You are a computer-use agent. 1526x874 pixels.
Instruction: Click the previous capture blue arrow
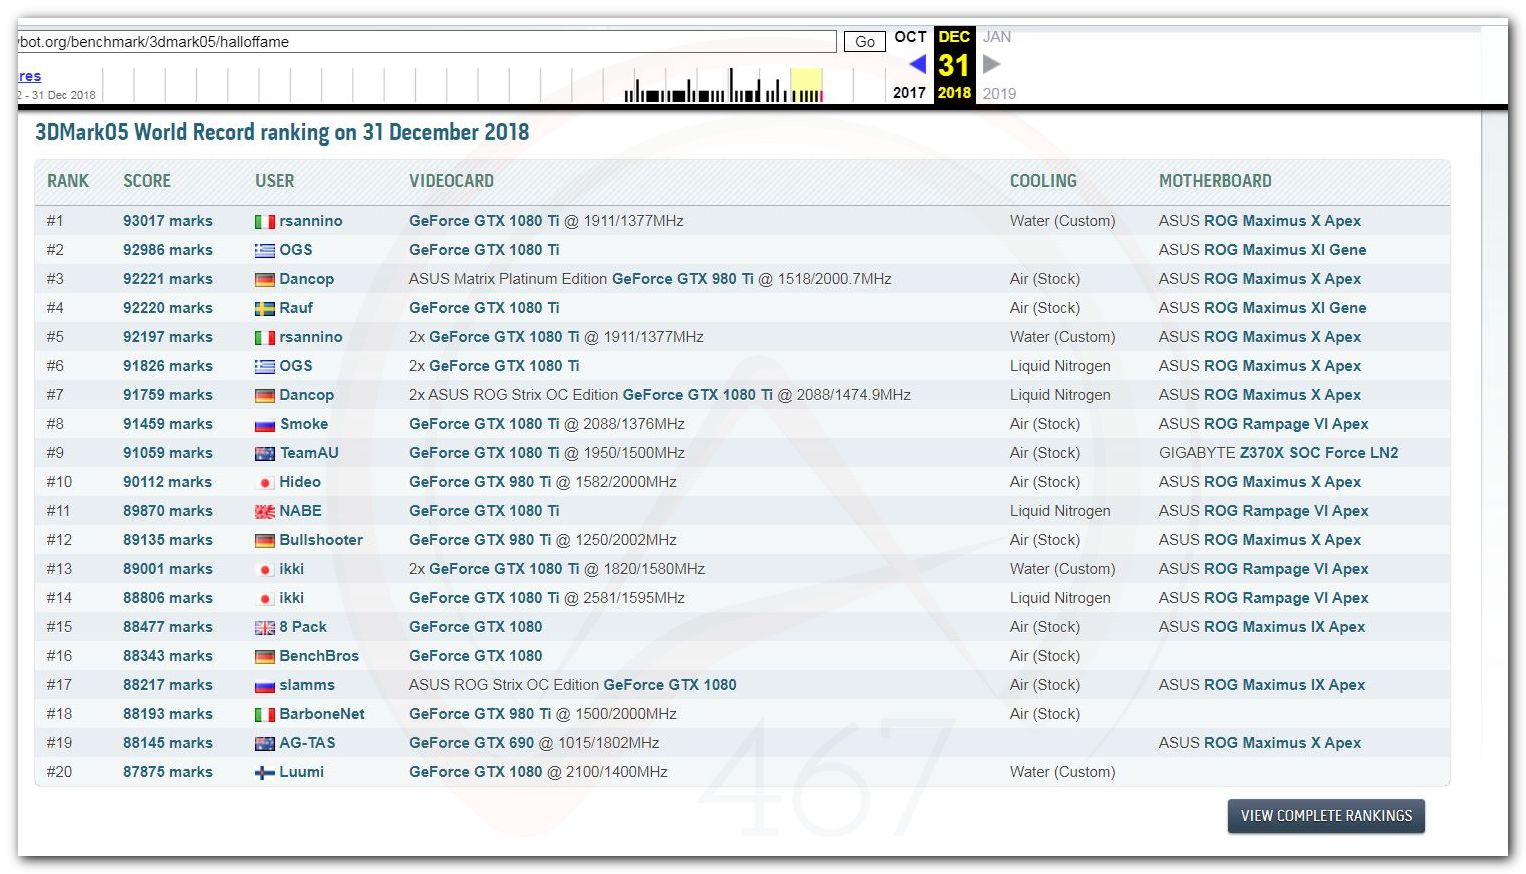coord(916,65)
